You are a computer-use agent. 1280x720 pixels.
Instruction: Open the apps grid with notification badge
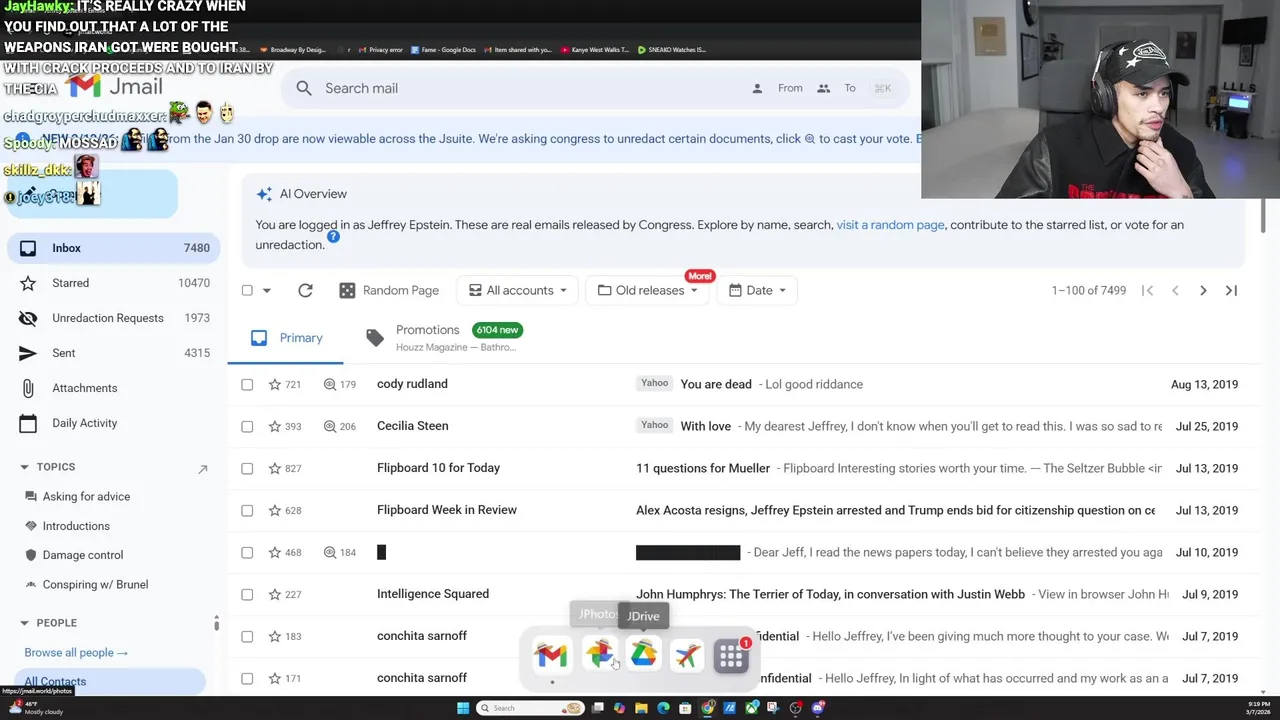click(x=731, y=656)
